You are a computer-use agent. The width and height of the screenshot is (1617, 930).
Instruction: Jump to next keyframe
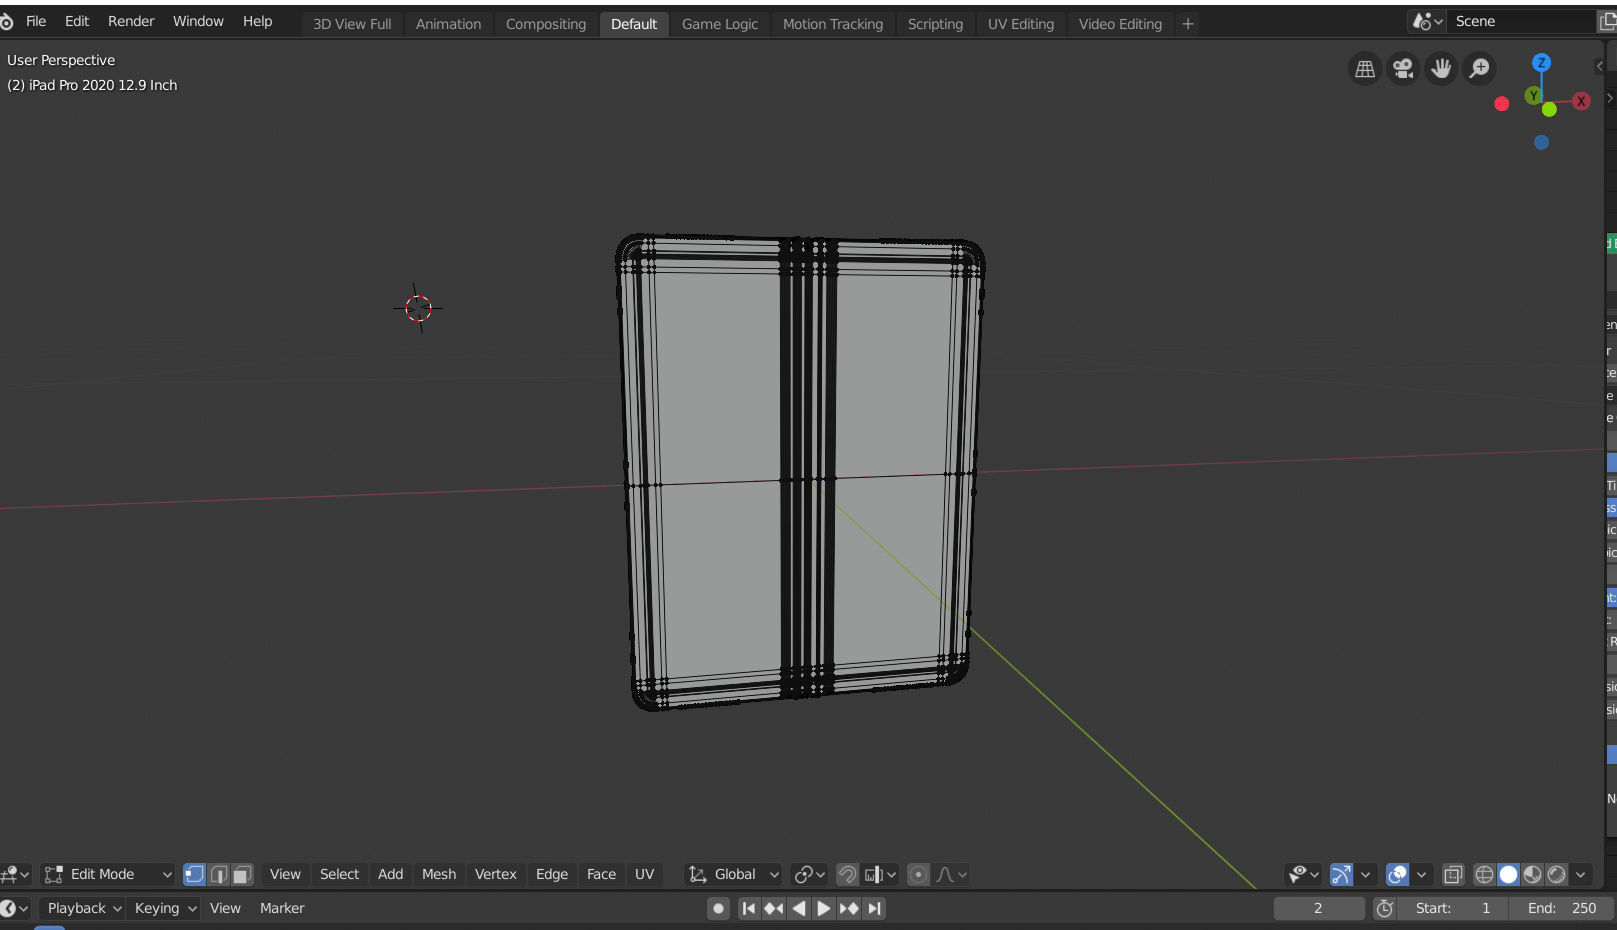pos(849,908)
